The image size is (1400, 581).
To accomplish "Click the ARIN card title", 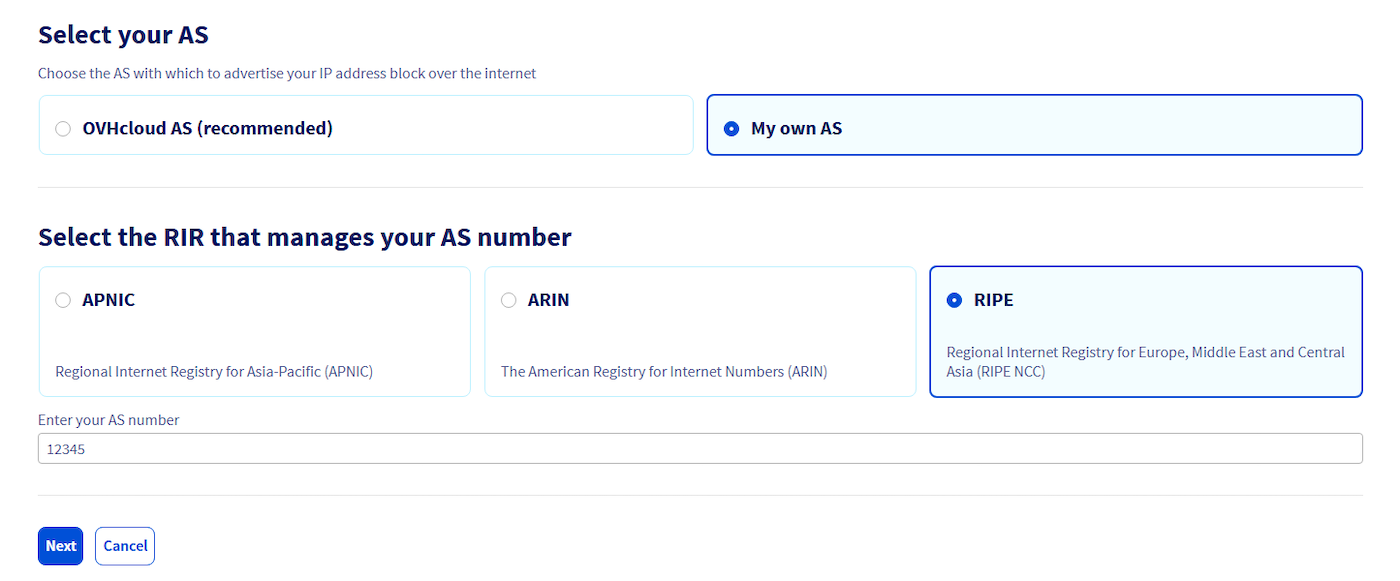I will (548, 300).
